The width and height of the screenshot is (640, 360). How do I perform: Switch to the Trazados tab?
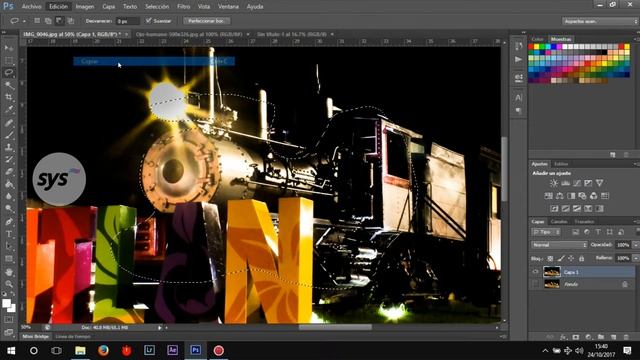[x=584, y=222]
